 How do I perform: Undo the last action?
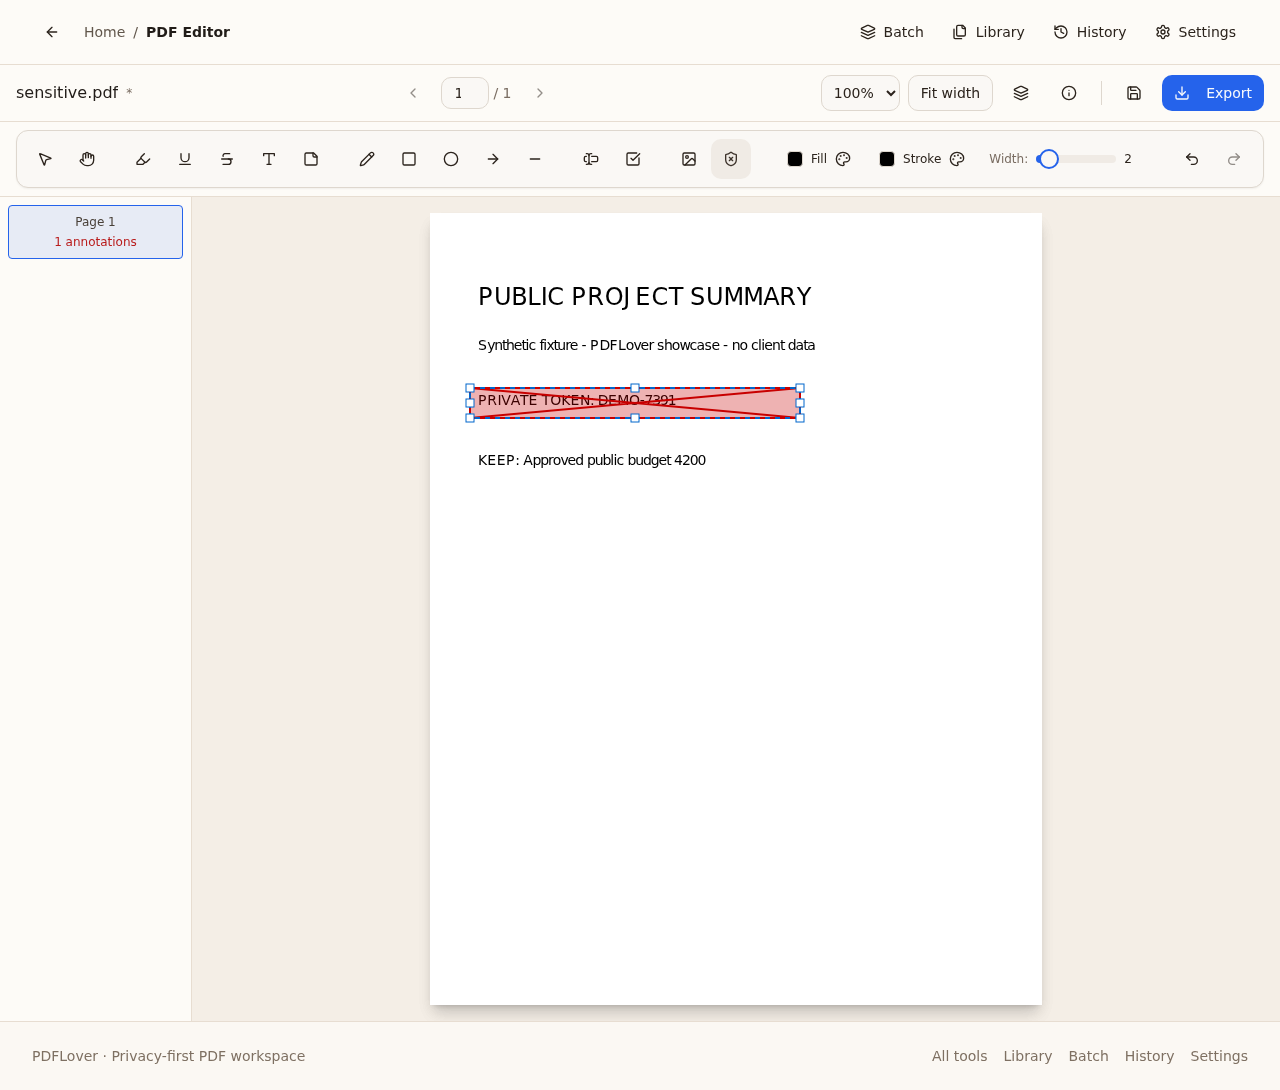[1192, 159]
